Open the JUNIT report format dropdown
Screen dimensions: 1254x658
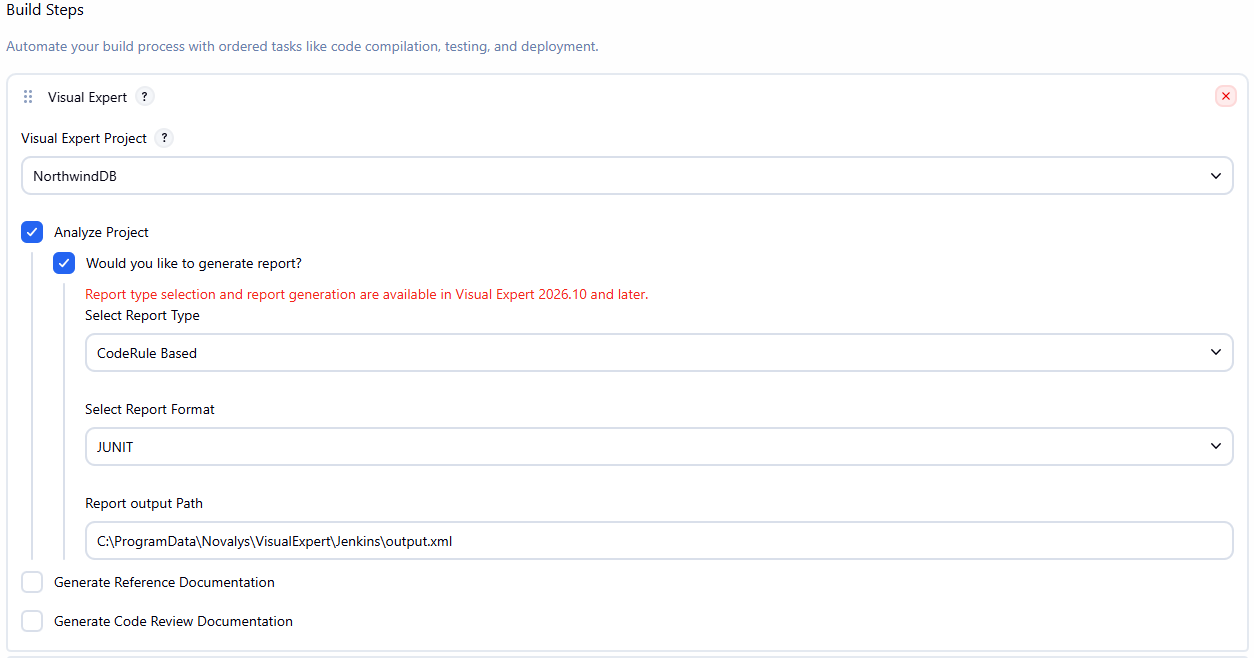point(659,447)
